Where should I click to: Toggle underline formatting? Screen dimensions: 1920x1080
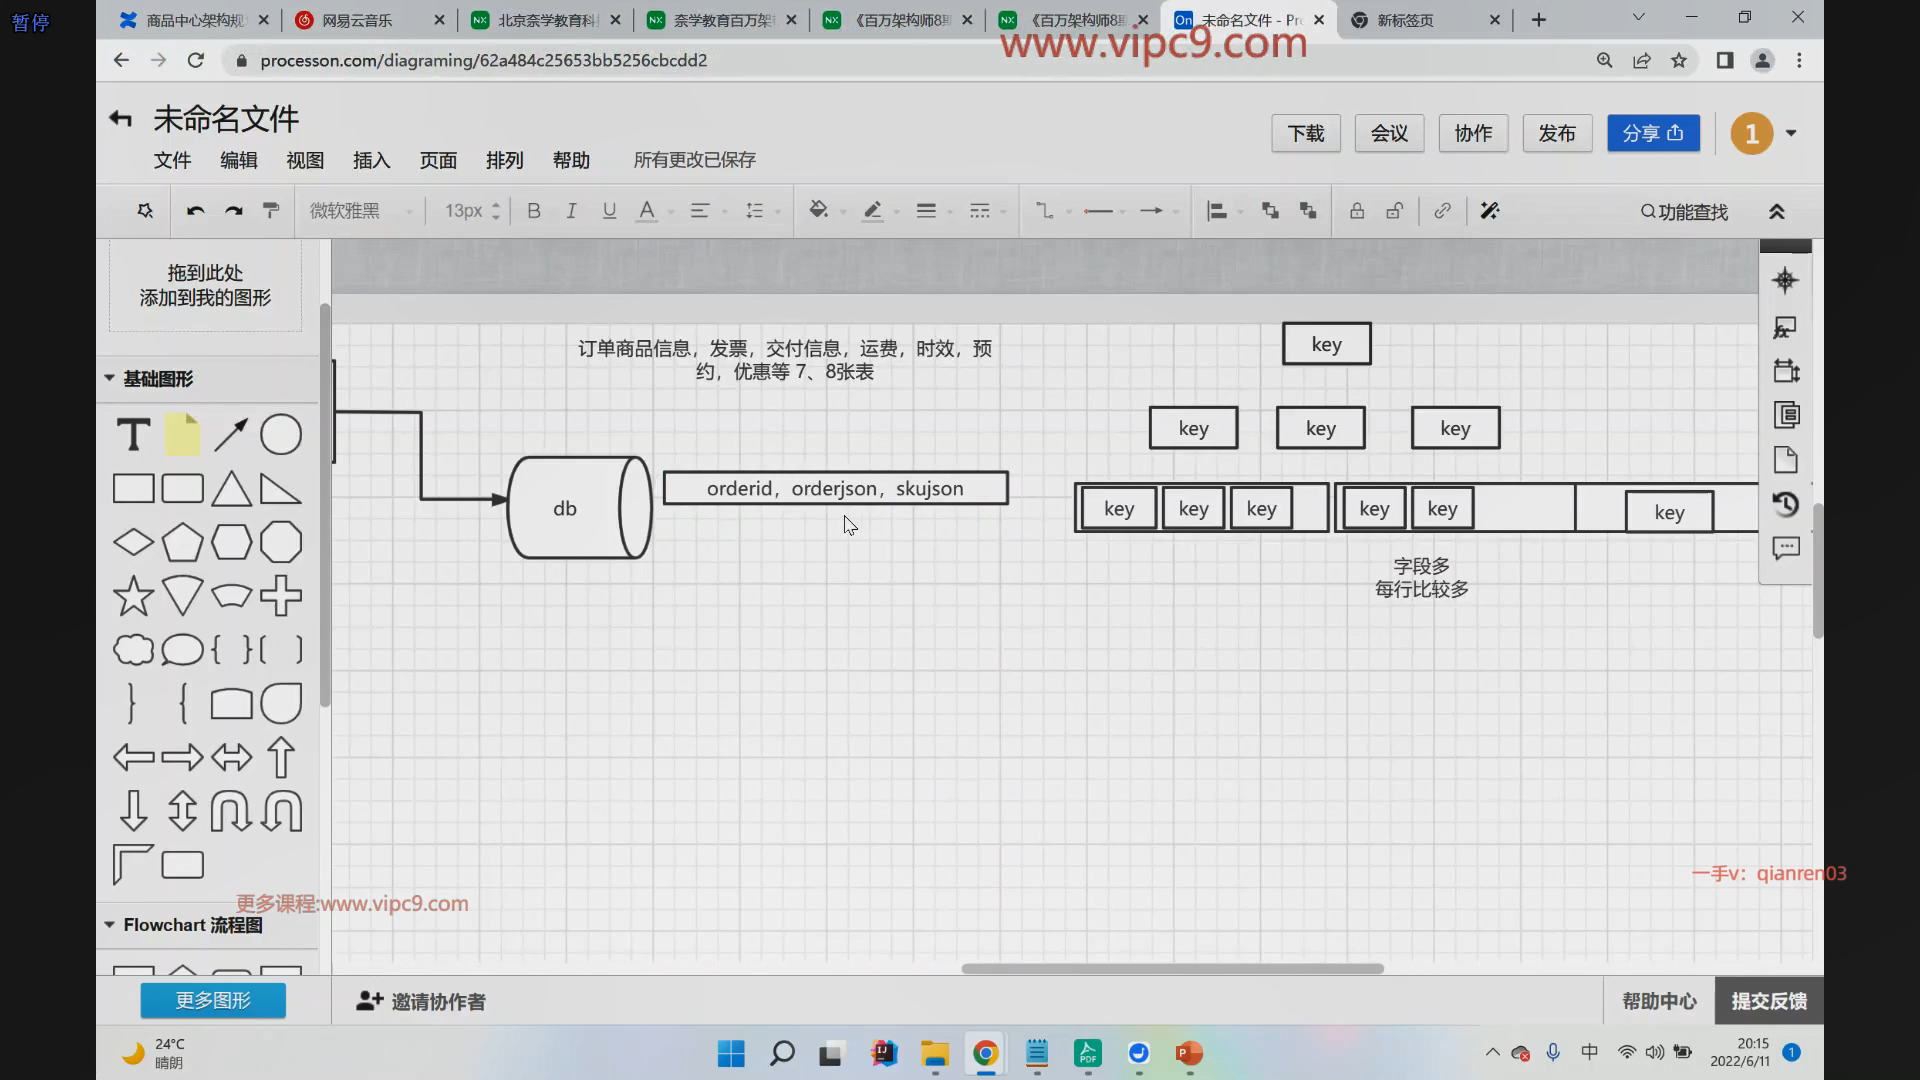pos(609,211)
